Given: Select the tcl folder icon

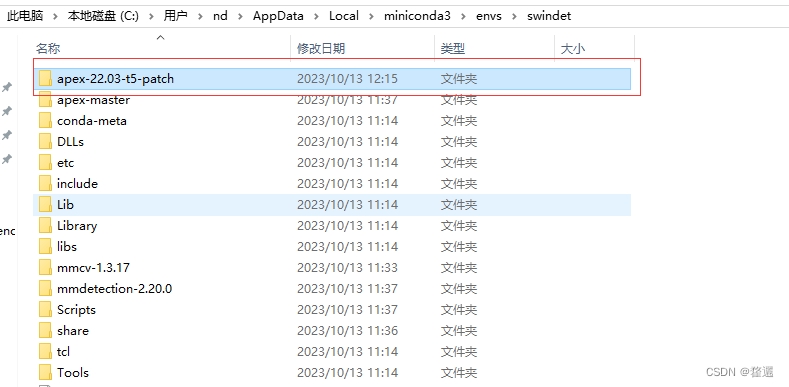Looking at the screenshot, I should 45,351.
